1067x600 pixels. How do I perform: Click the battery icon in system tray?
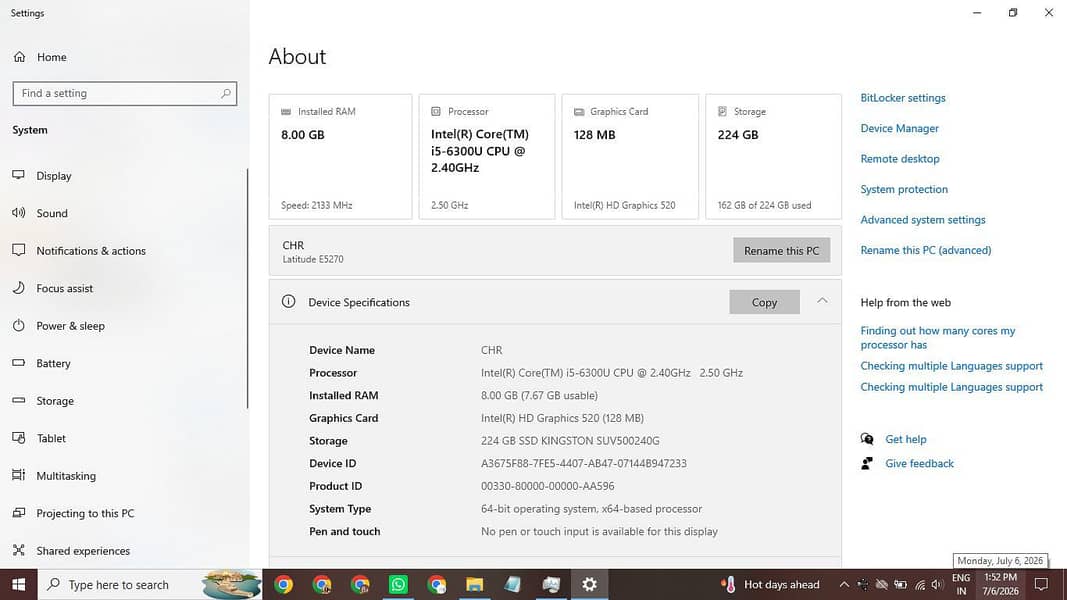pos(900,584)
